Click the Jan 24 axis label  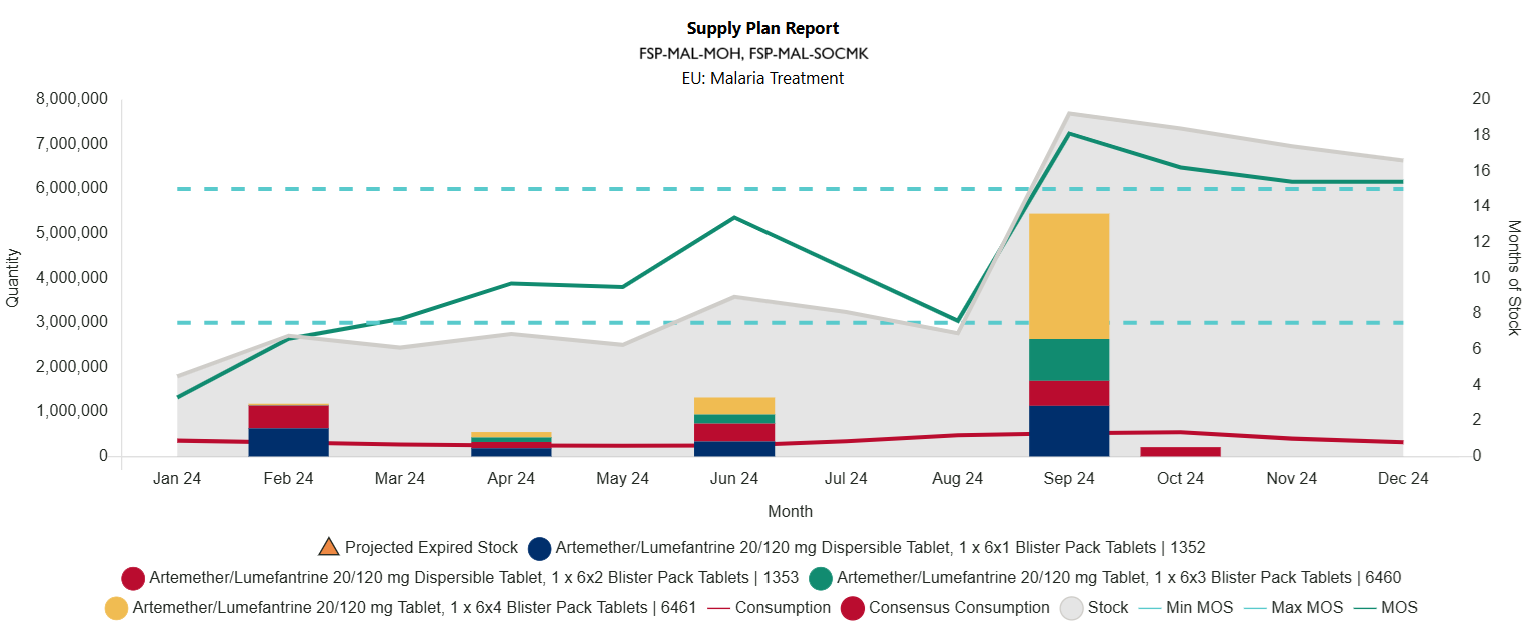pyautogui.click(x=177, y=479)
